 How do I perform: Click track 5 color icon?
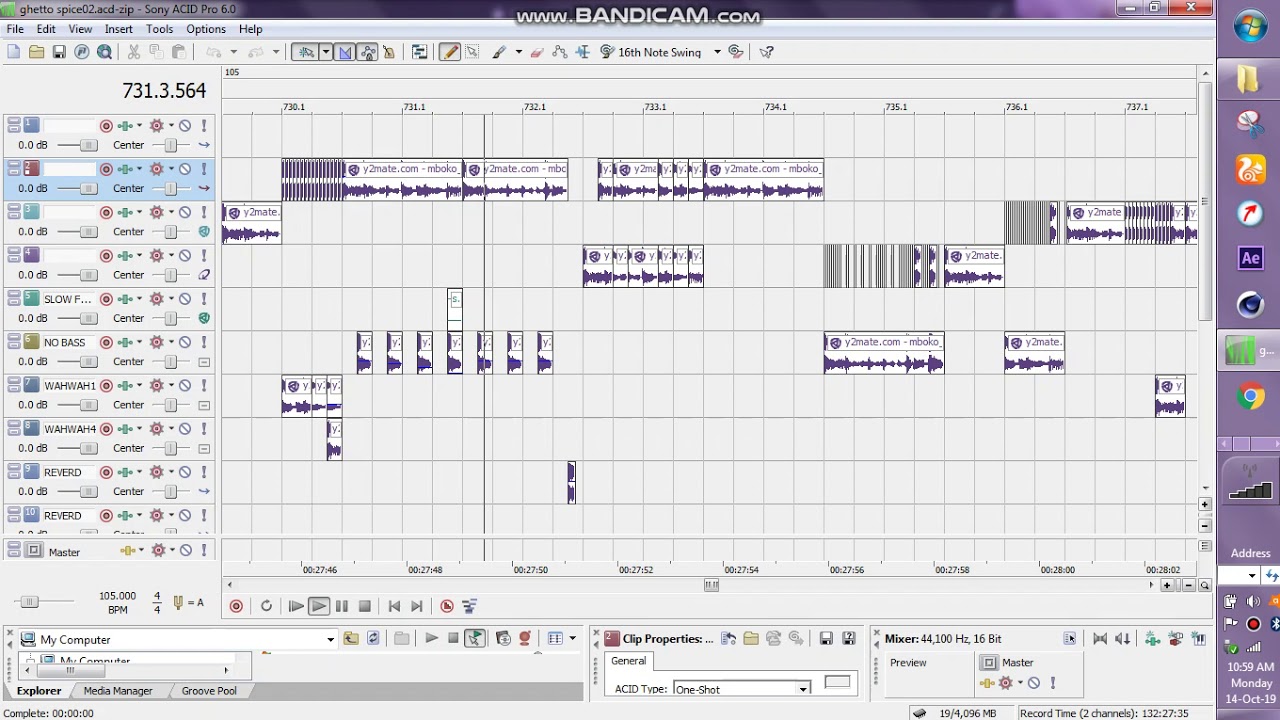(x=32, y=298)
